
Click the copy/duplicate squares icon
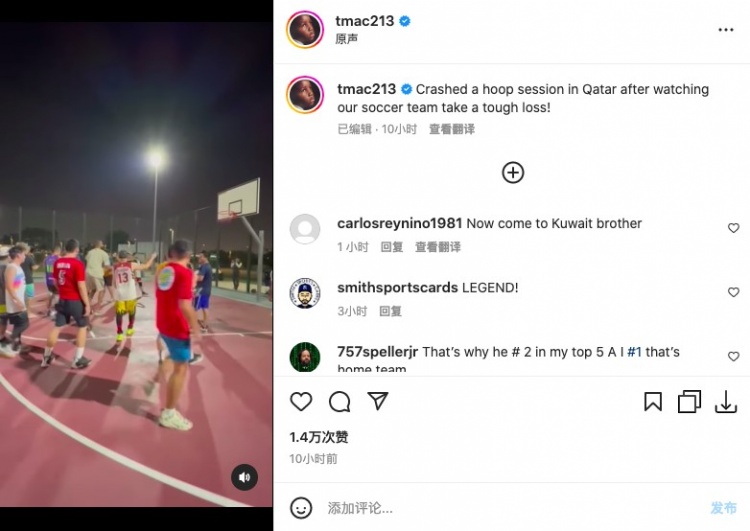689,401
